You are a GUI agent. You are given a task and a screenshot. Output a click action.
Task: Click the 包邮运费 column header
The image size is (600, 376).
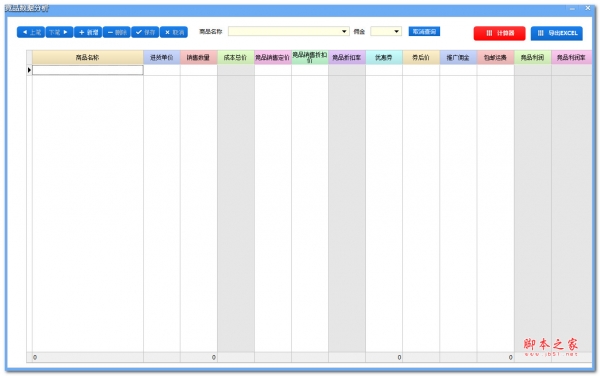pyautogui.click(x=495, y=57)
